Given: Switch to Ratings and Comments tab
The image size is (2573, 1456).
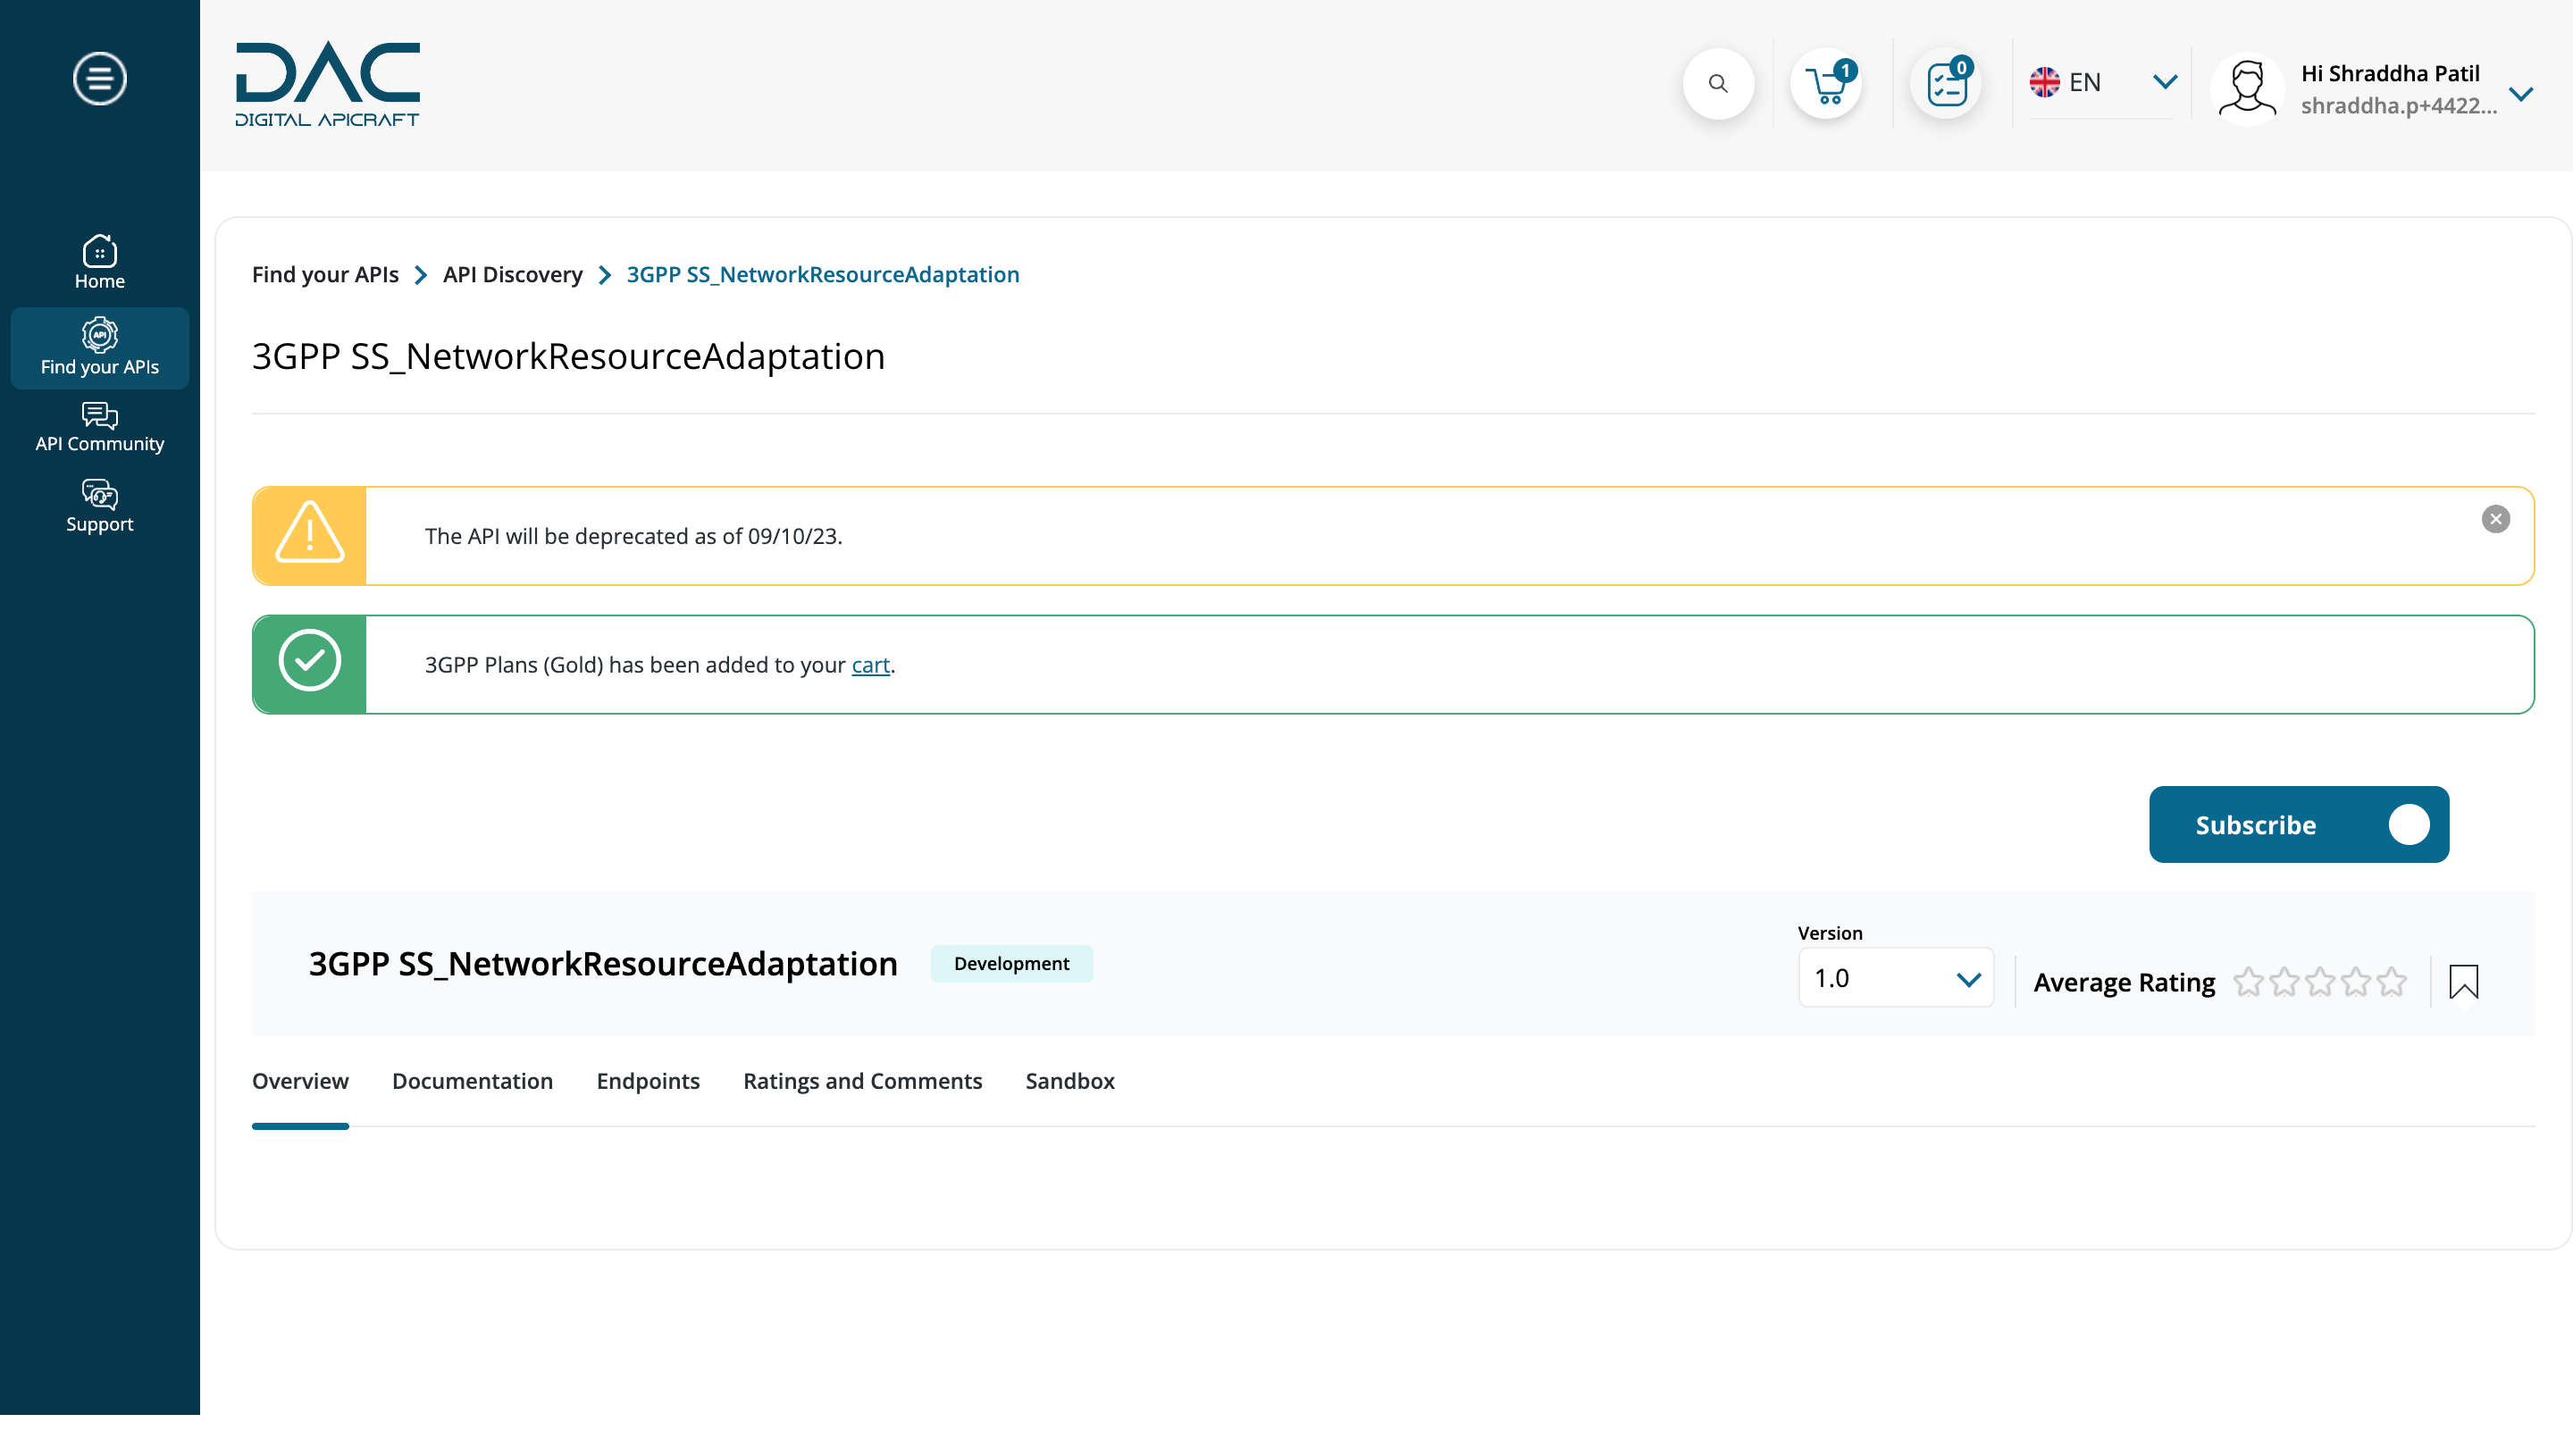Looking at the screenshot, I should (x=862, y=1081).
